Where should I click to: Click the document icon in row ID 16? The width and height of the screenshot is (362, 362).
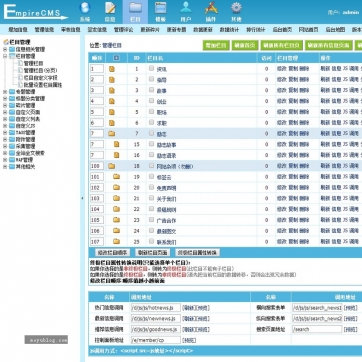point(116,155)
